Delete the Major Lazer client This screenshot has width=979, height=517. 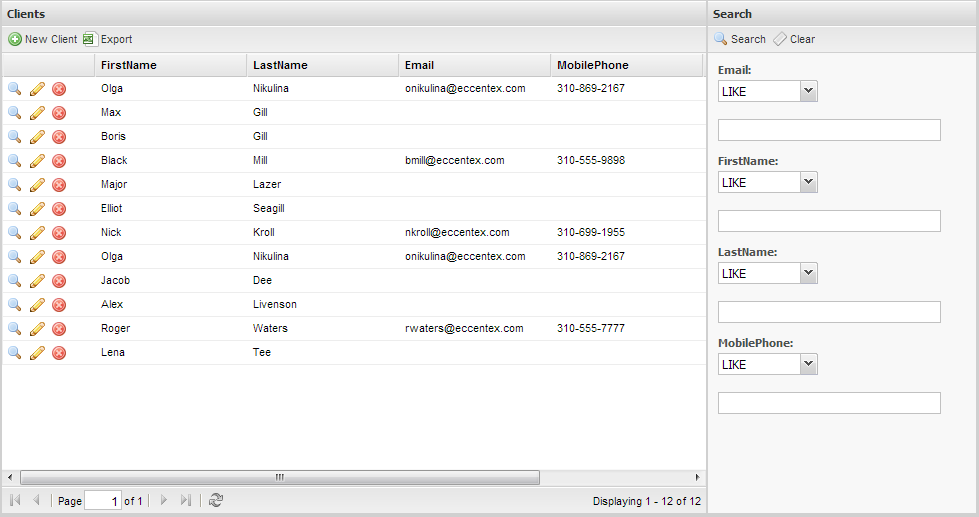click(59, 185)
